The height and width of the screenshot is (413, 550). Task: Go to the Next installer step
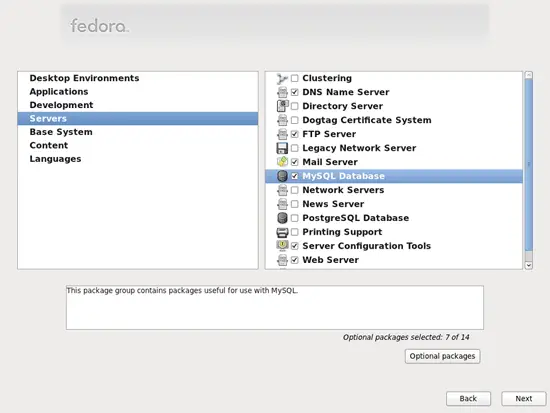point(523,399)
